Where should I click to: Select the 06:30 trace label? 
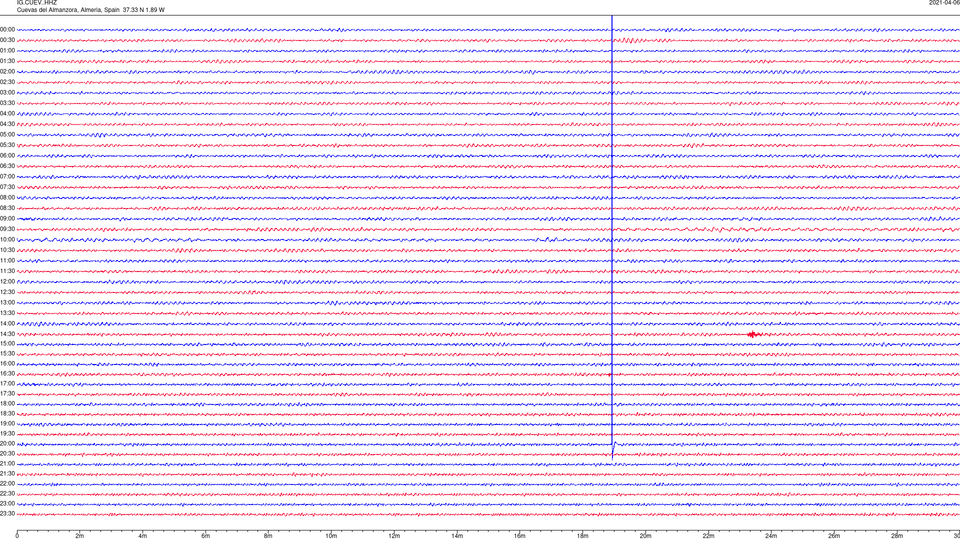7,166
